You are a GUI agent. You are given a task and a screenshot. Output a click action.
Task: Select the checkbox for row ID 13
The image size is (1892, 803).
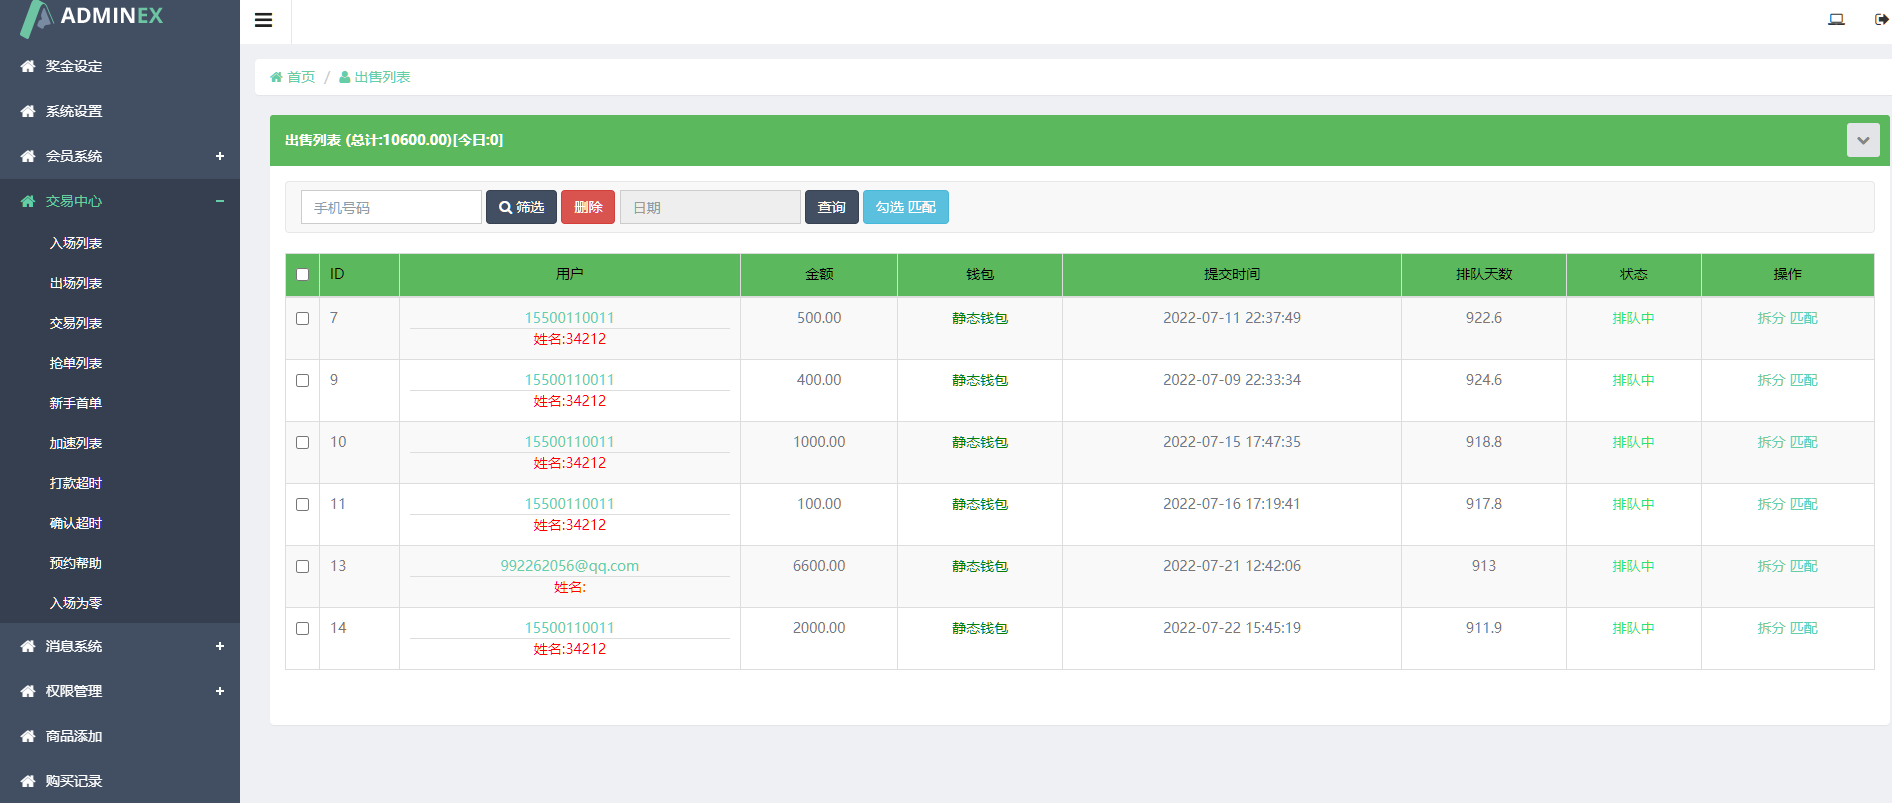click(x=302, y=566)
